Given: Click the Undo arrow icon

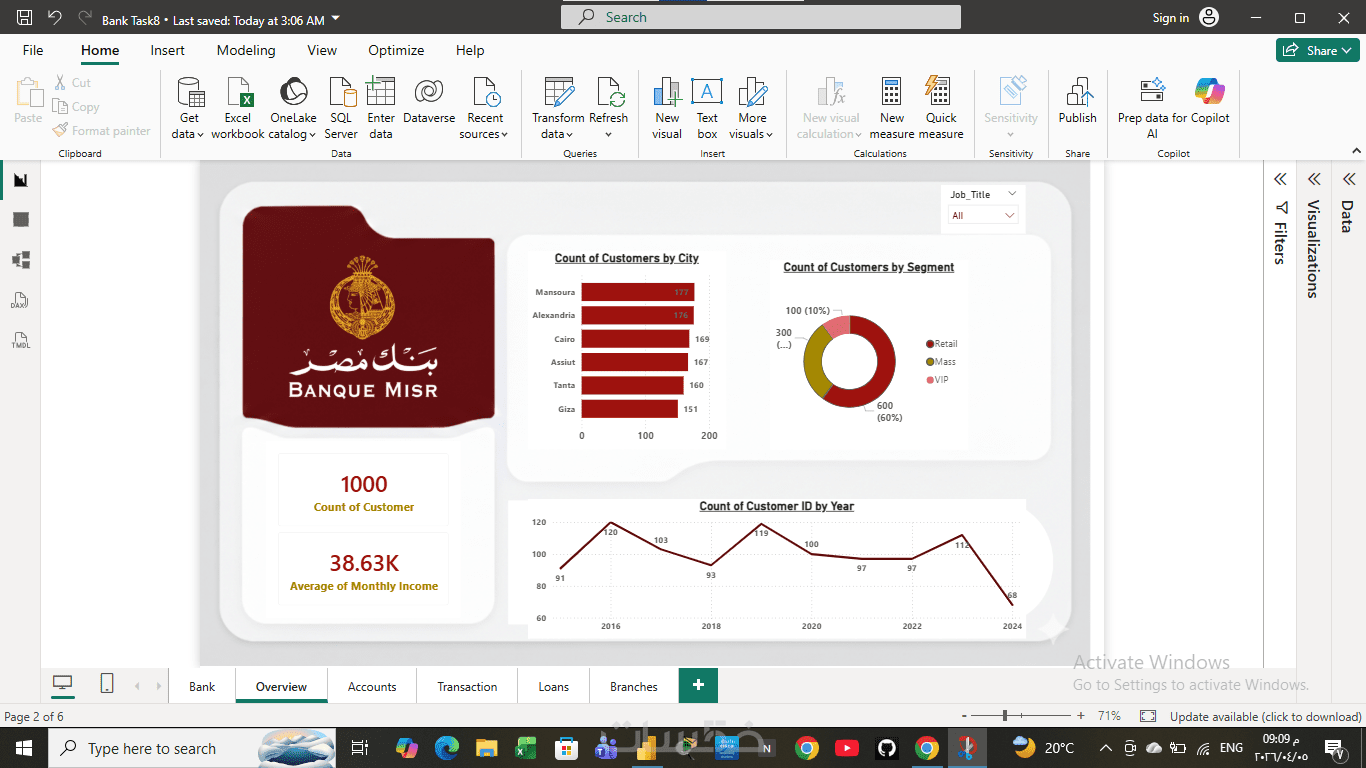Looking at the screenshot, I should click(x=54, y=18).
